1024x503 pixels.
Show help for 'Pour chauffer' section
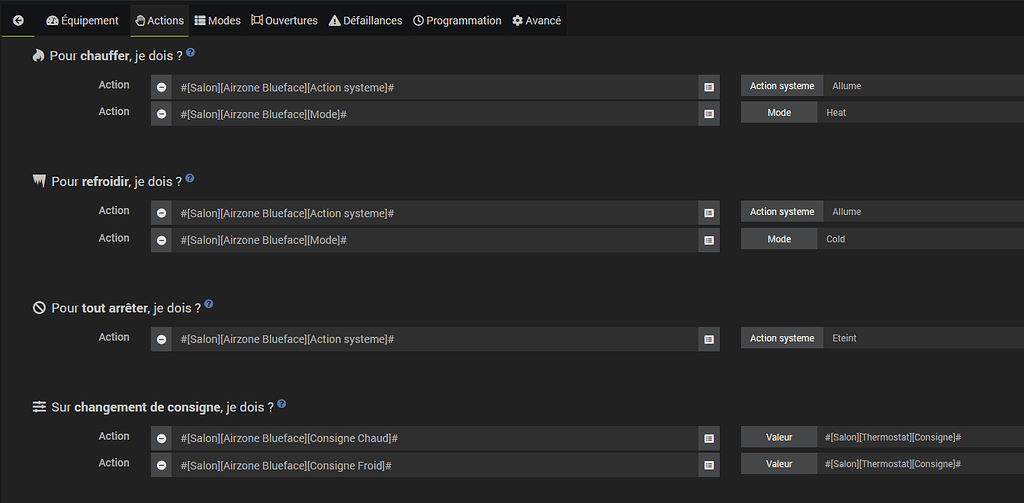point(191,52)
